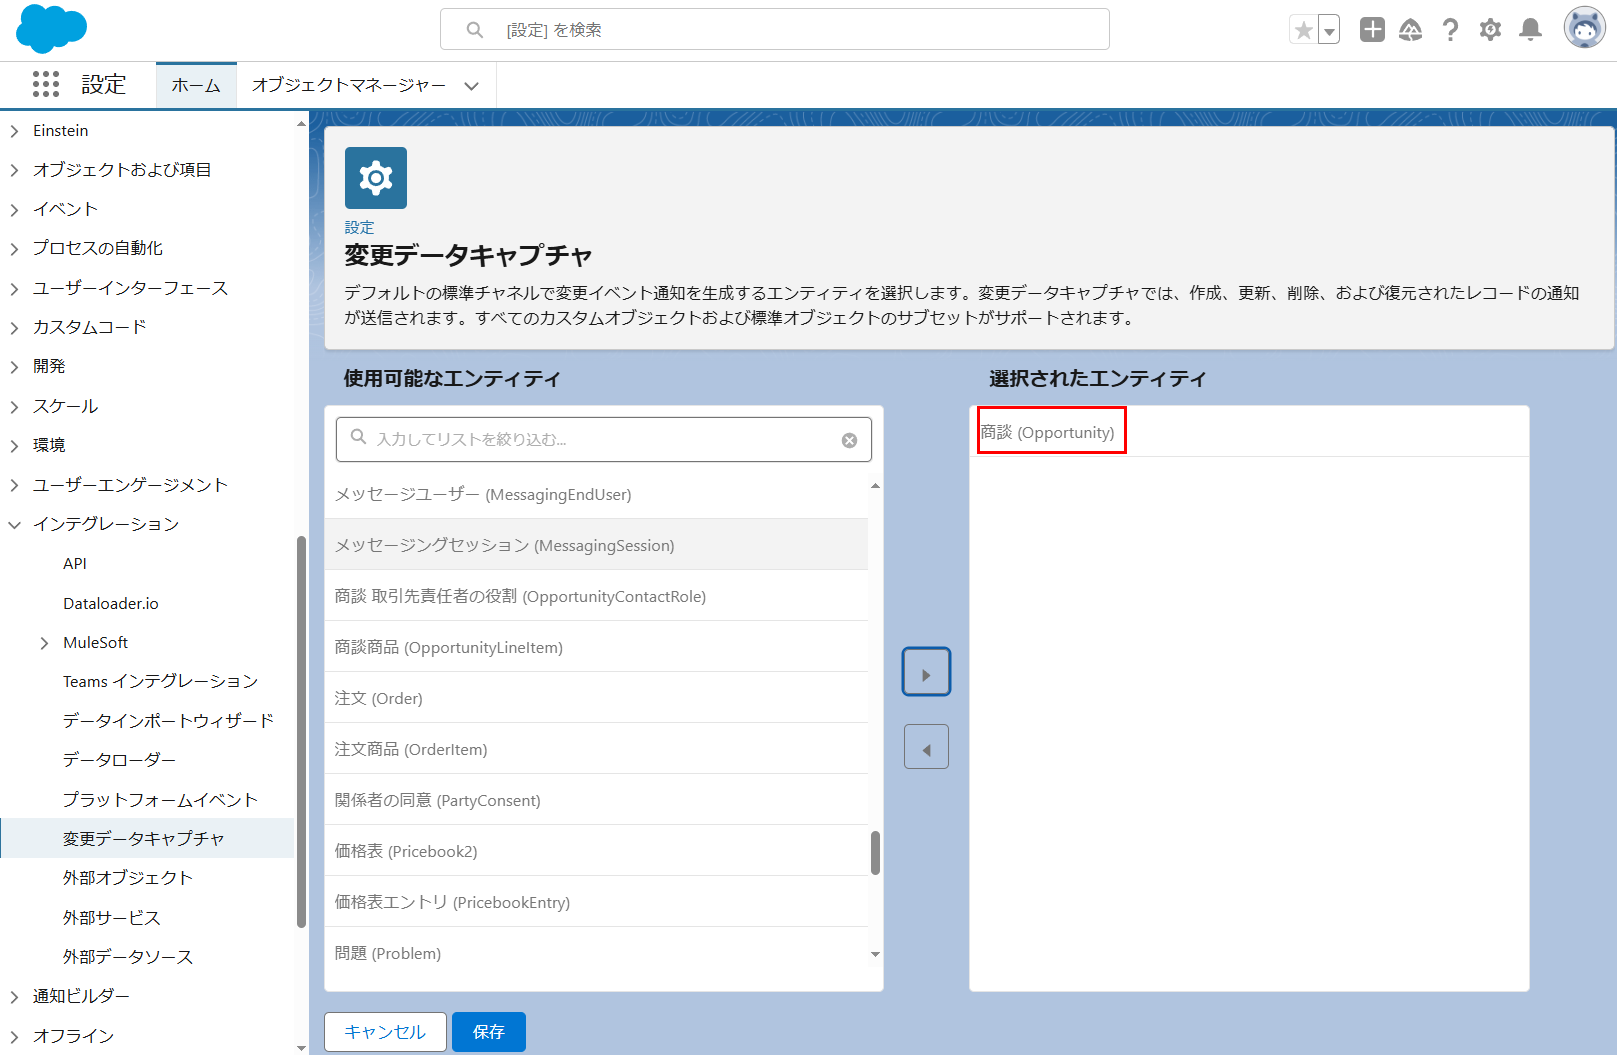
Task: Click the Salesforce cloud logo
Action: click(50, 29)
